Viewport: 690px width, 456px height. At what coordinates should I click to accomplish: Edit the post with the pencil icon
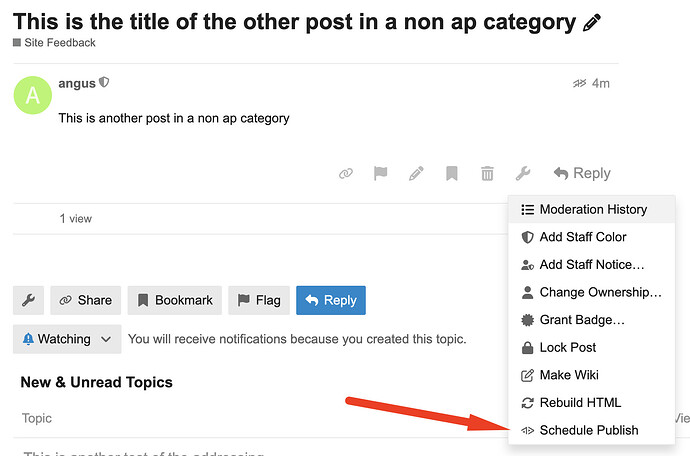(x=416, y=173)
